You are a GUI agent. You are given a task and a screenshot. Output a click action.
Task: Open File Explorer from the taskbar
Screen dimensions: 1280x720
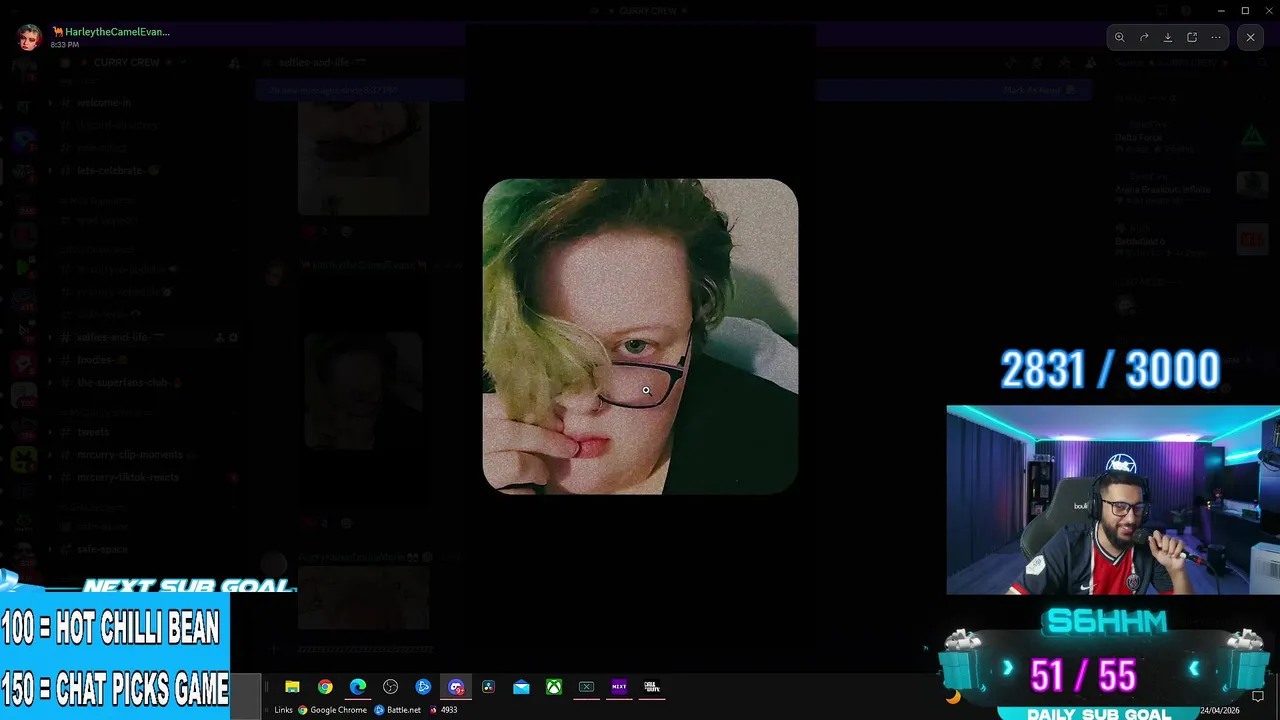(292, 687)
